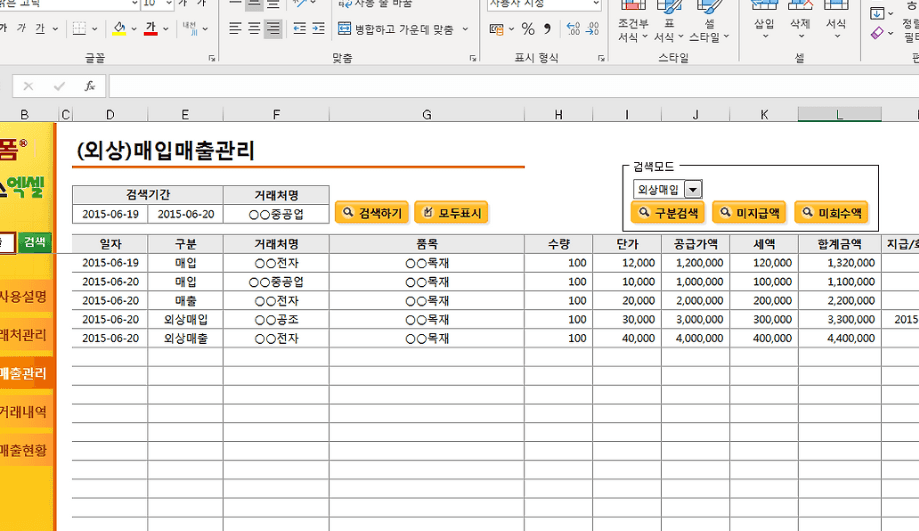Click the 미지급액 button

749,213
